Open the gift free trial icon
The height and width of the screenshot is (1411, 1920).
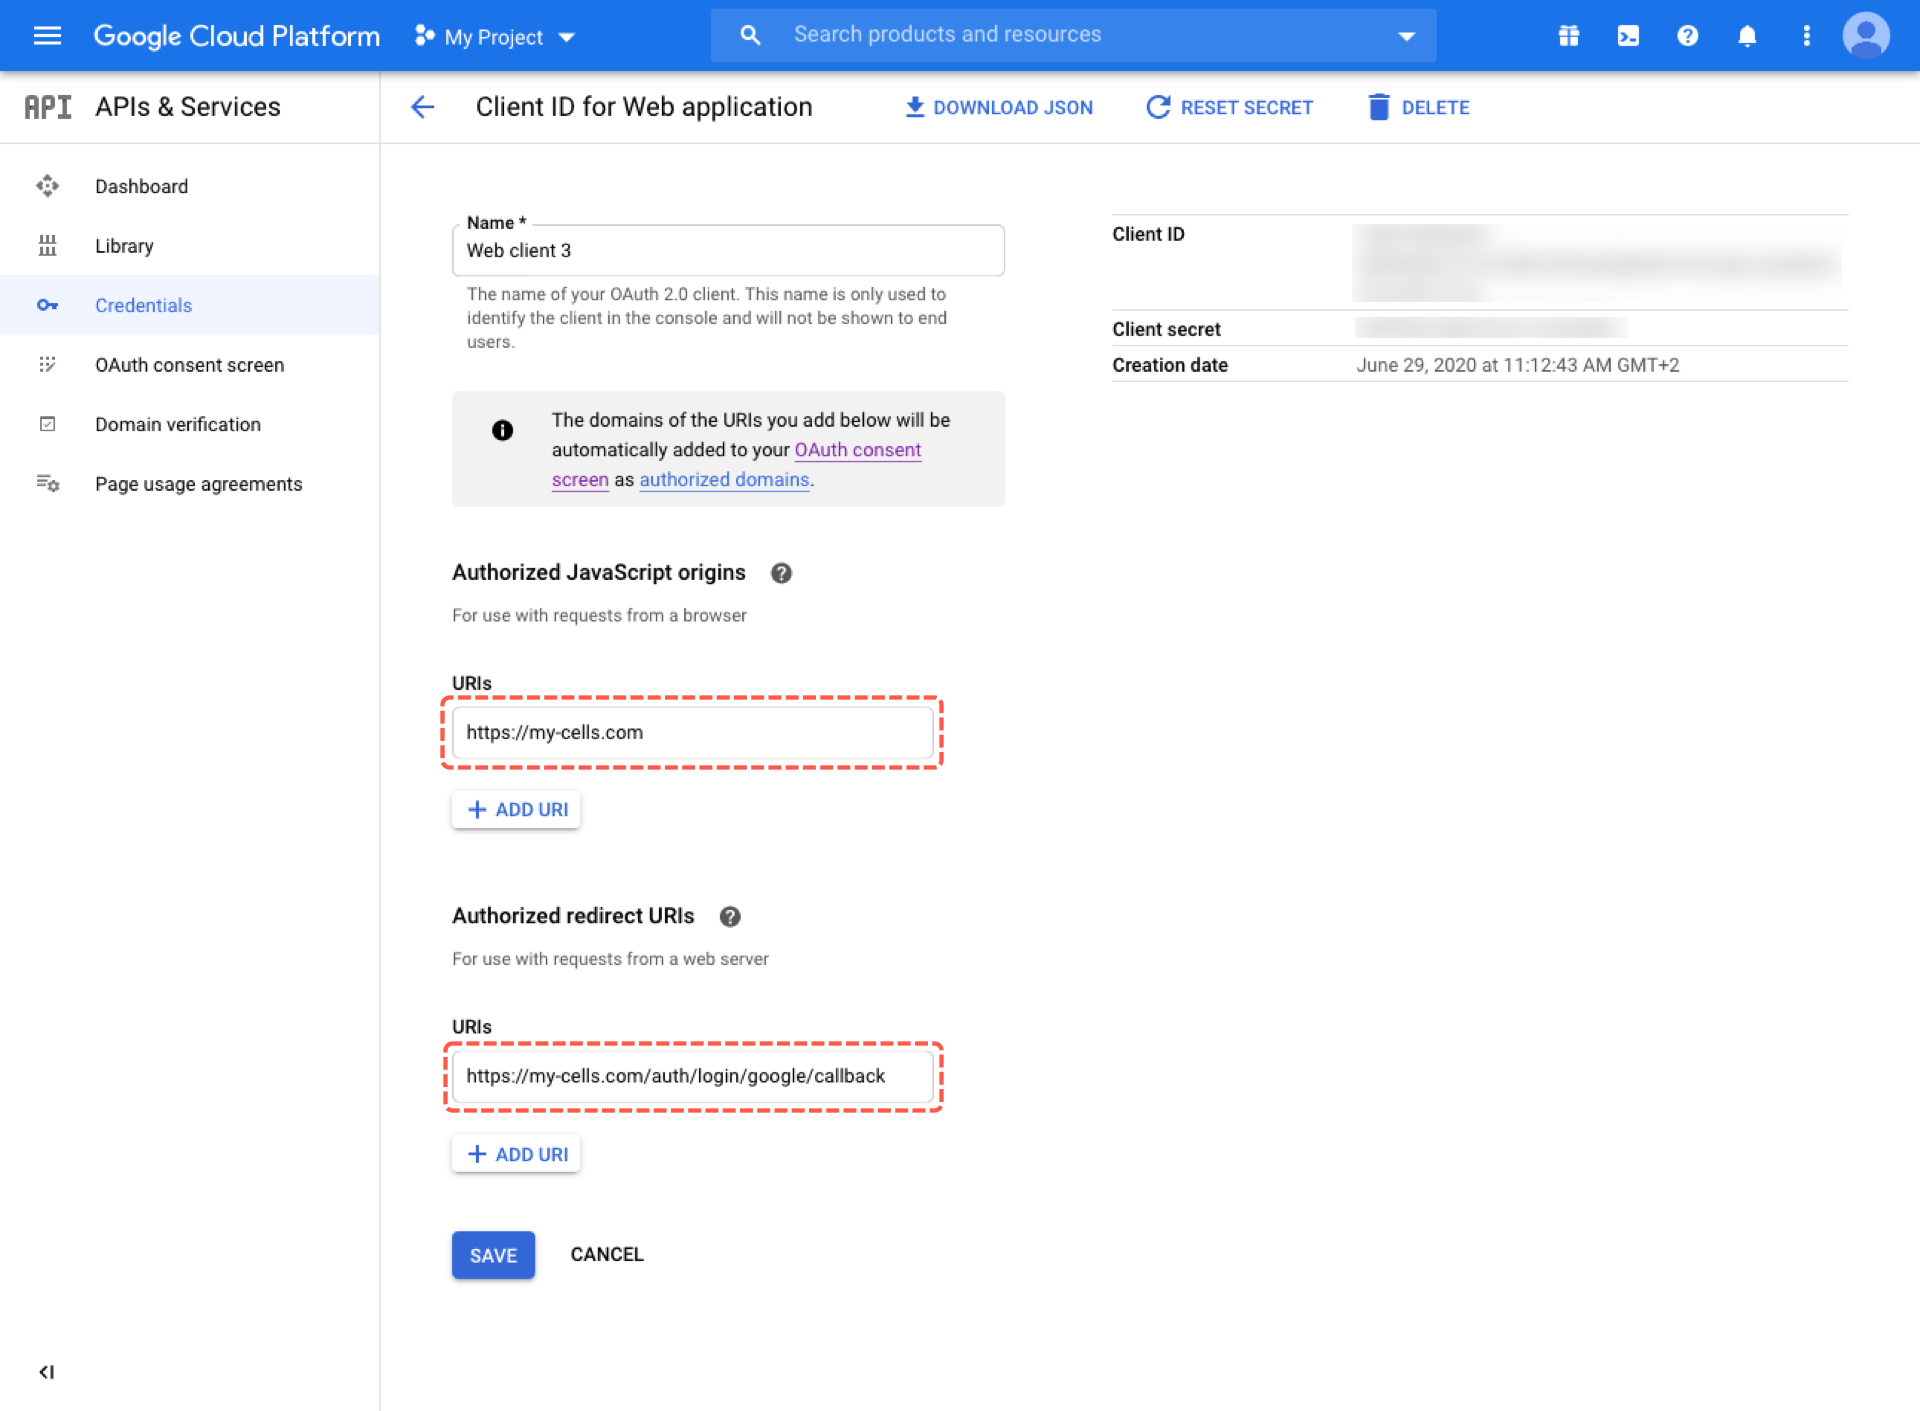[1568, 36]
